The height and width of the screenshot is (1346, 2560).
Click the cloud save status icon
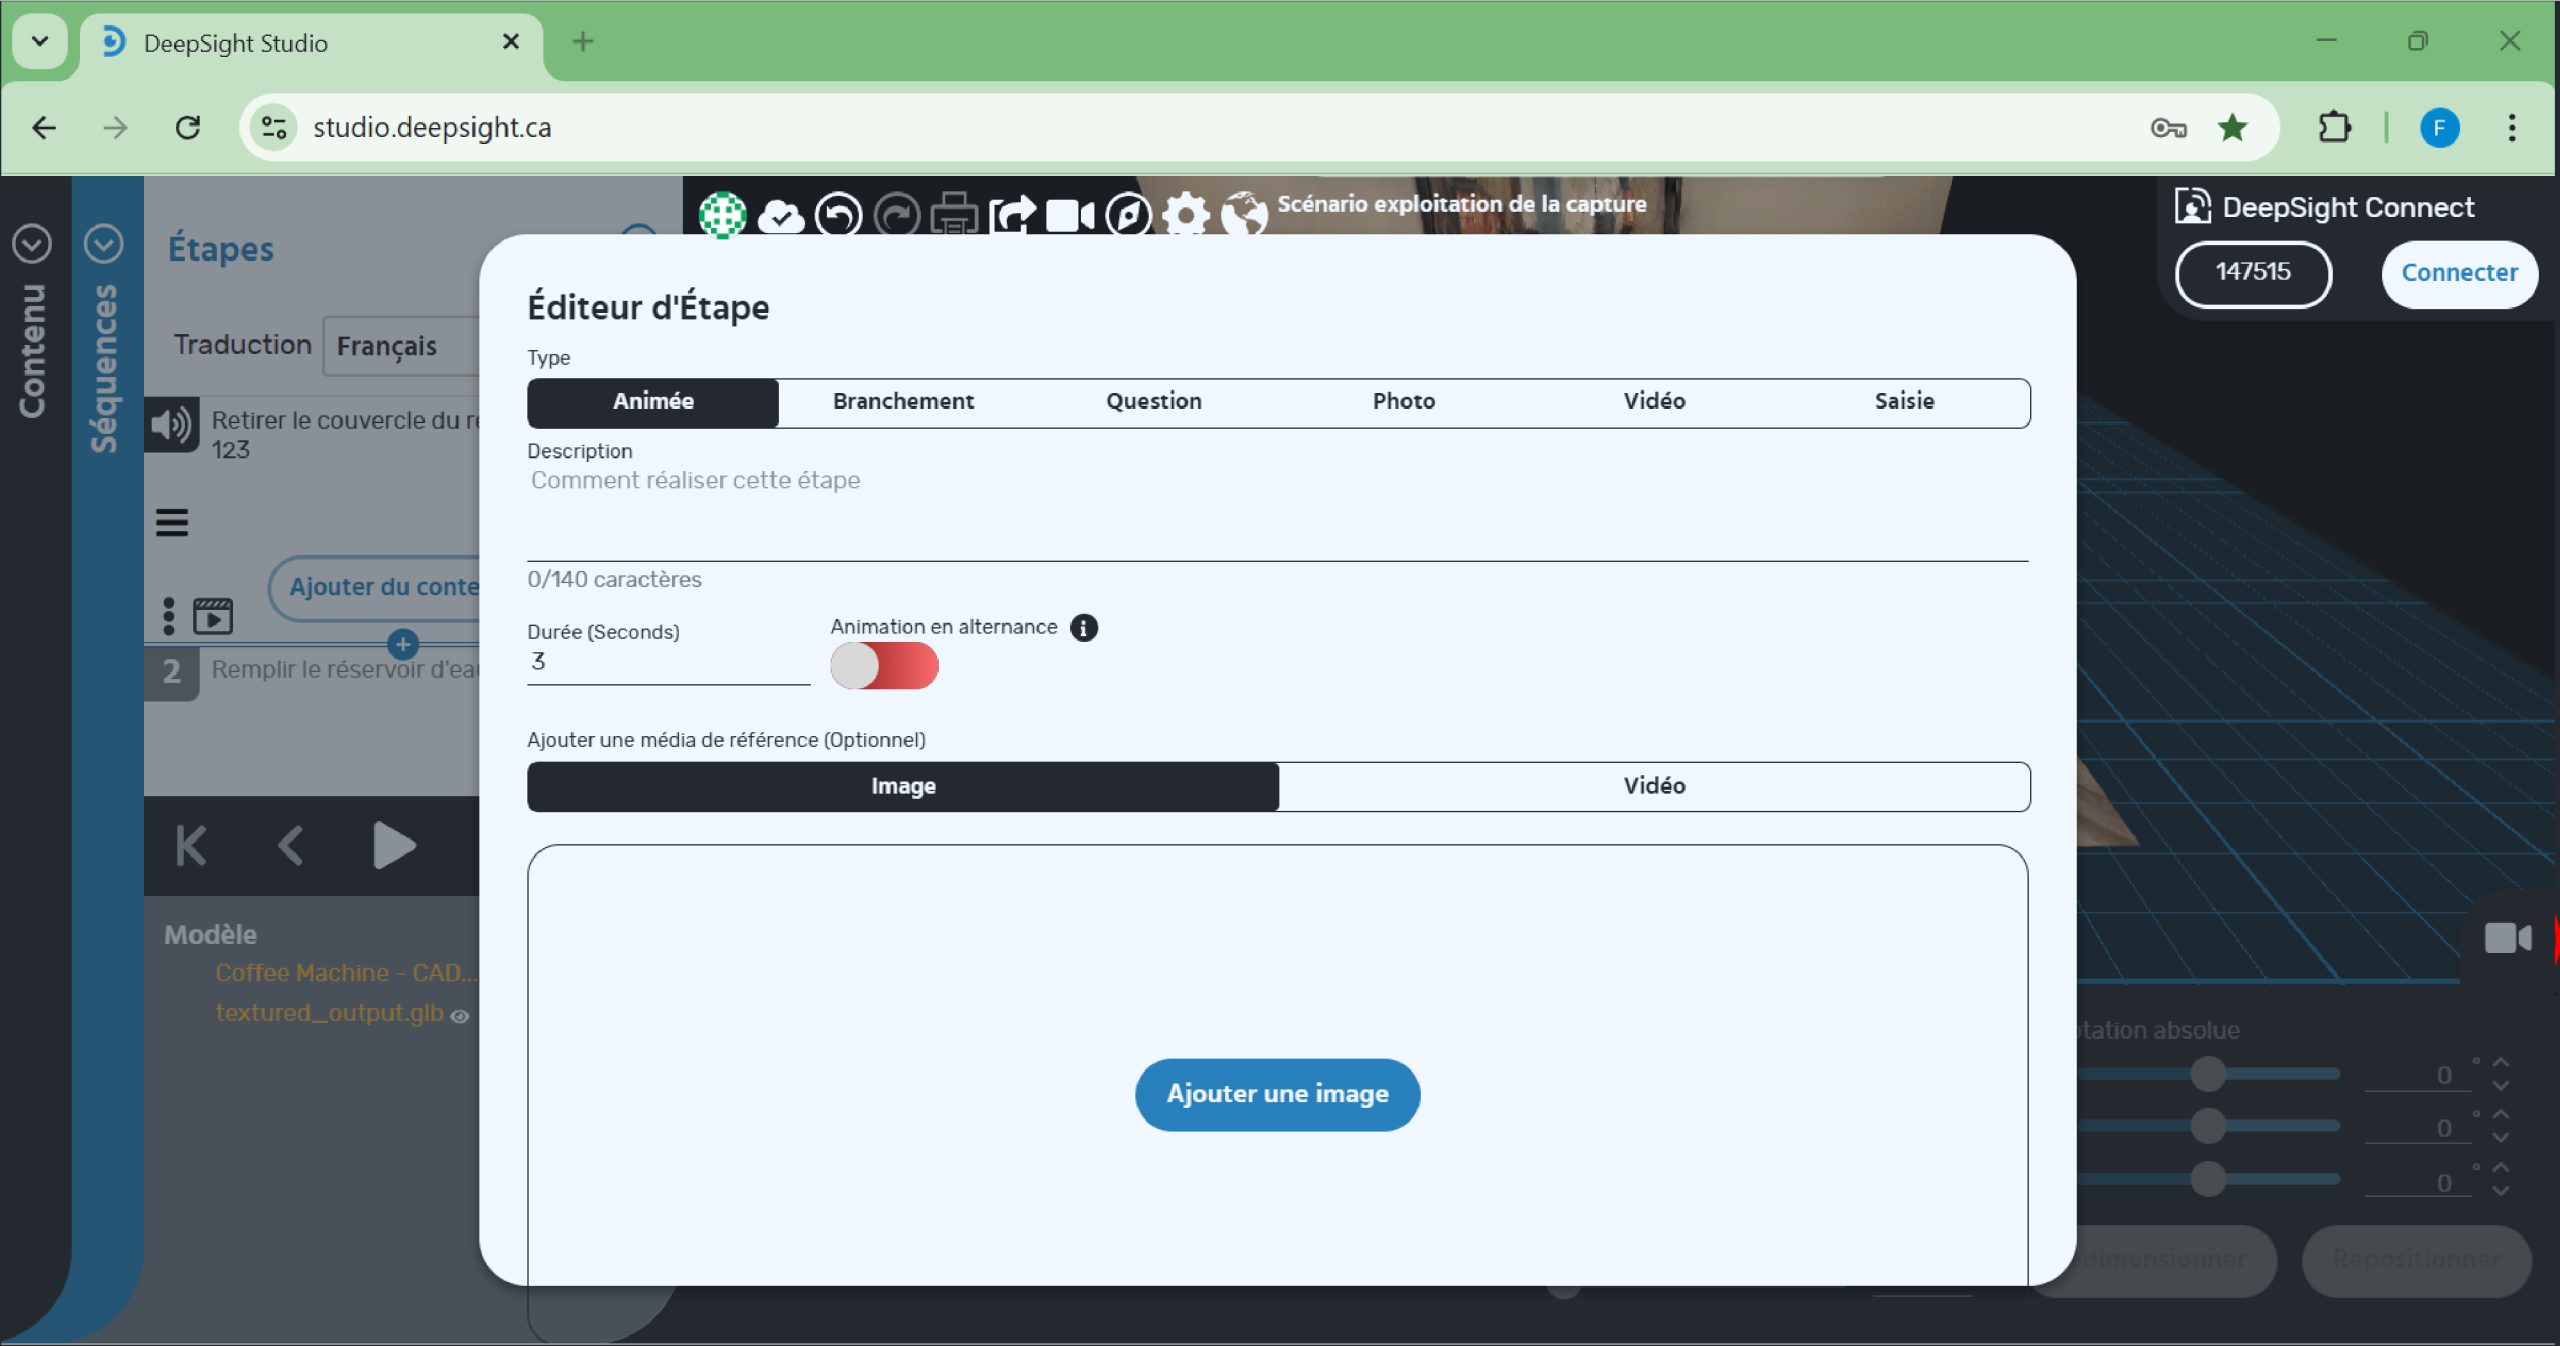point(780,215)
